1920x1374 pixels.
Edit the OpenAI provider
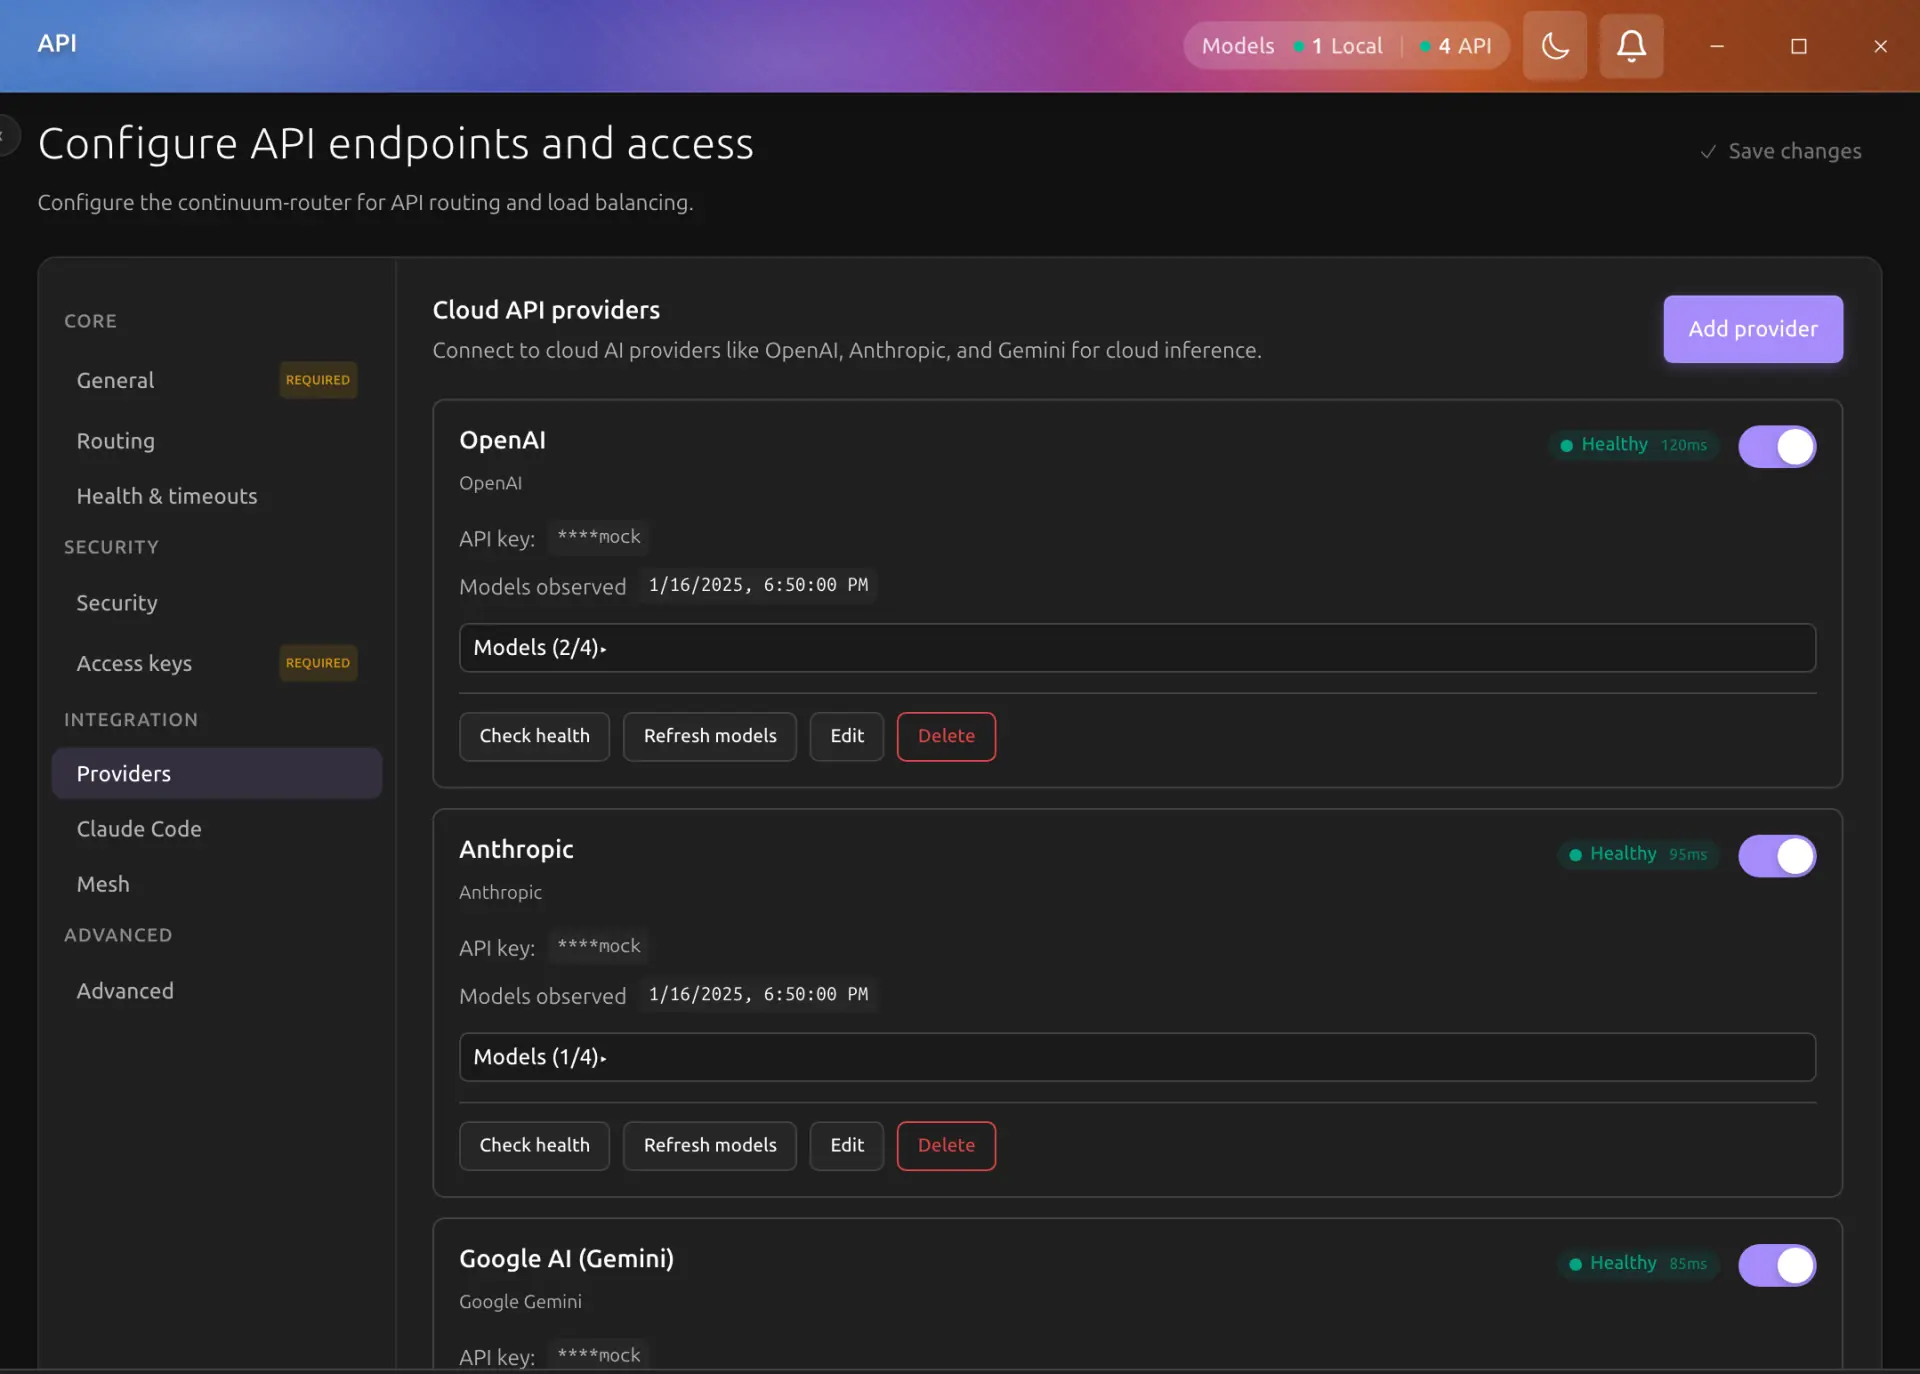(847, 736)
